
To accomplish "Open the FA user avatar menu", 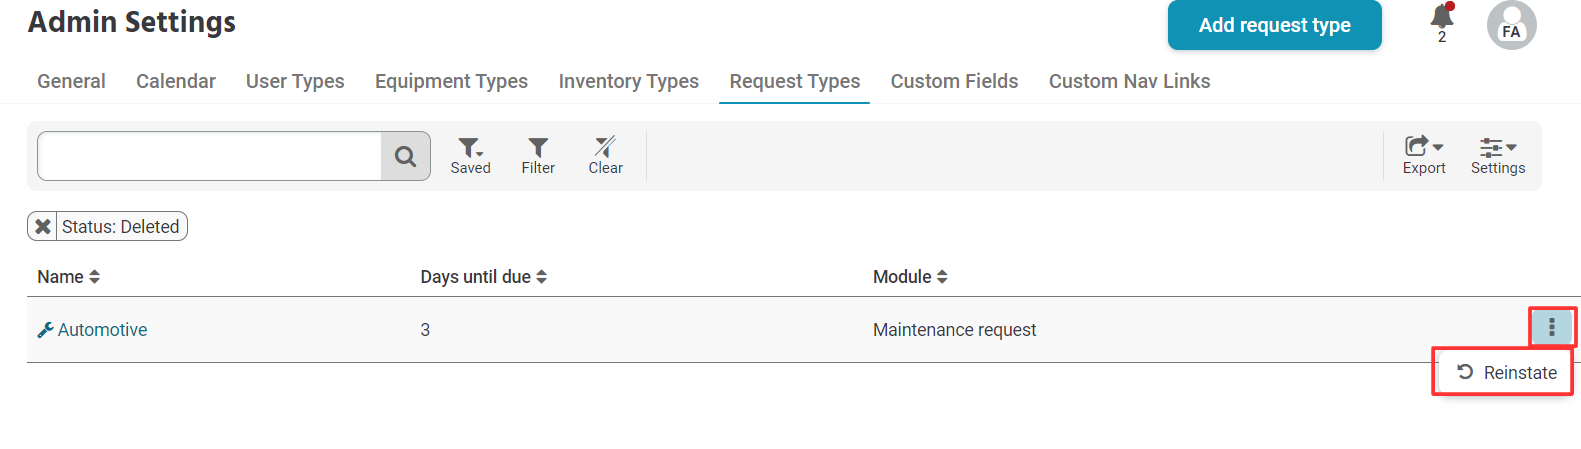I will (x=1511, y=26).
